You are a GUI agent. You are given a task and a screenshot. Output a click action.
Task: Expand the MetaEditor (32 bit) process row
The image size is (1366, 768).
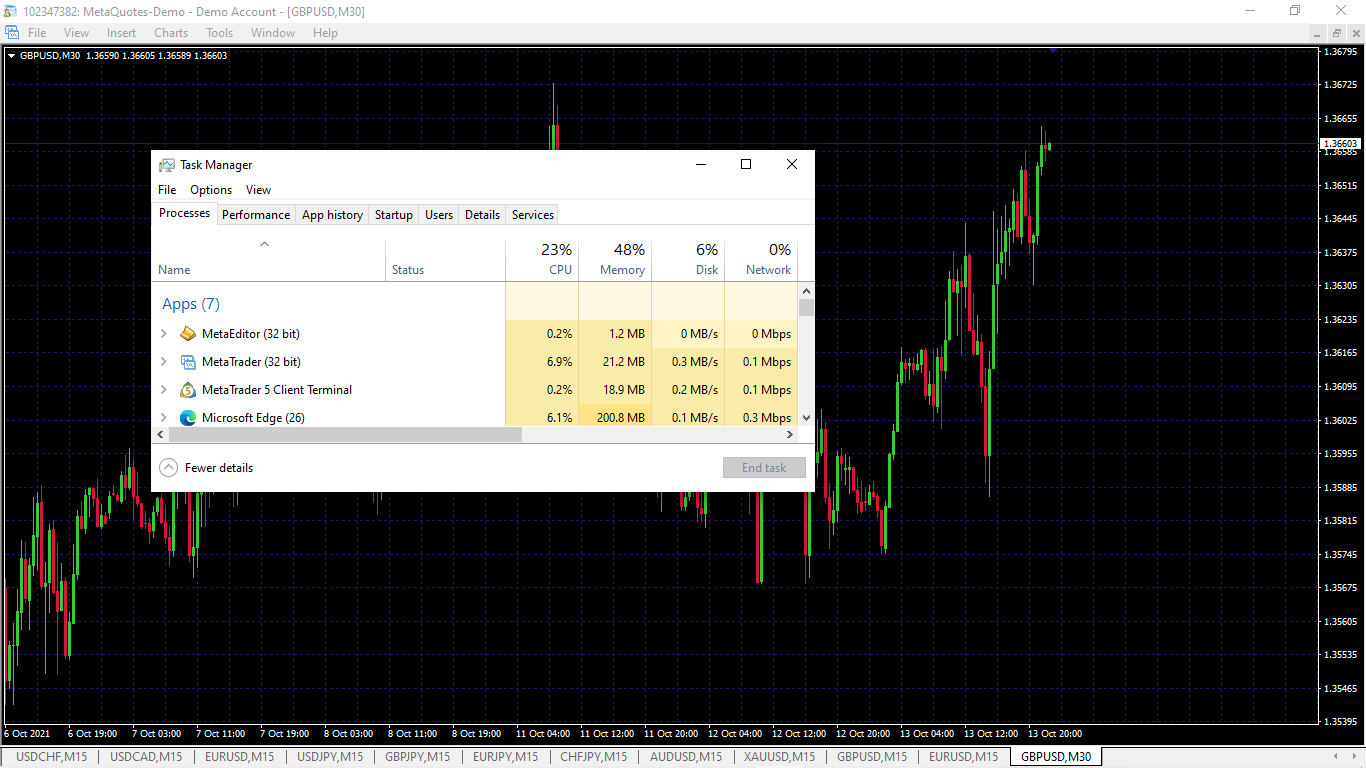point(164,334)
